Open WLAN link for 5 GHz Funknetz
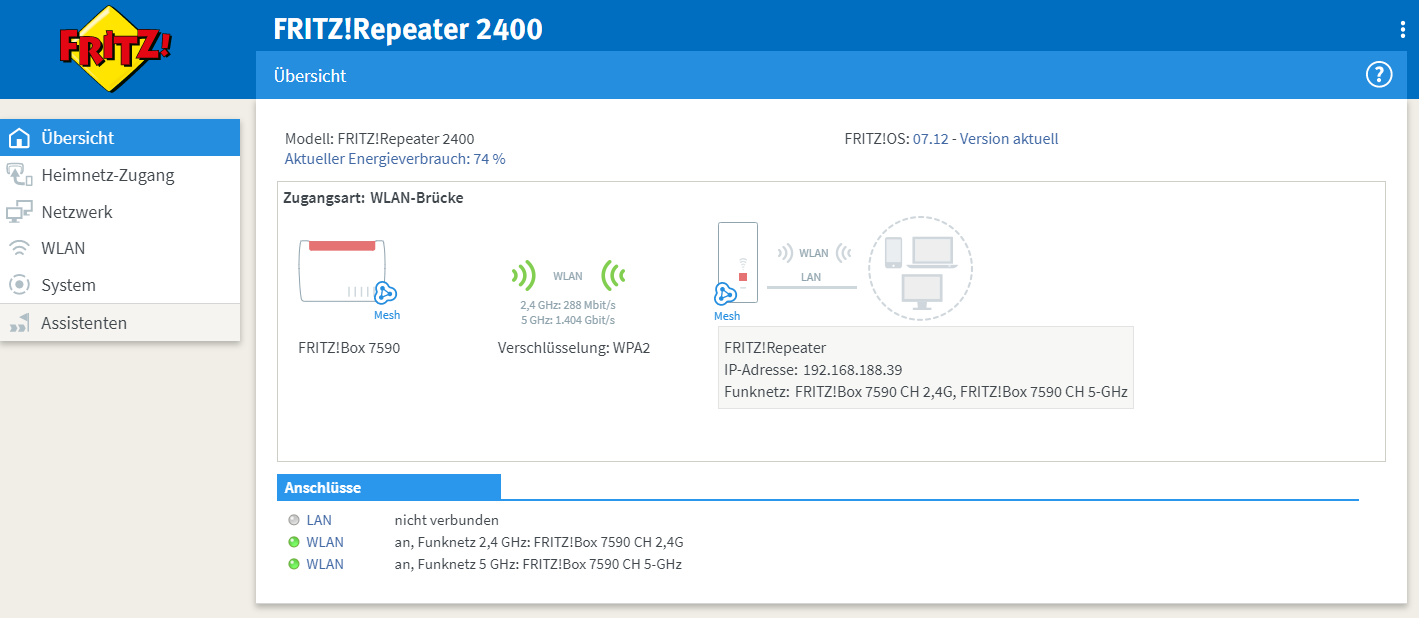The image size is (1419, 618). (325, 564)
